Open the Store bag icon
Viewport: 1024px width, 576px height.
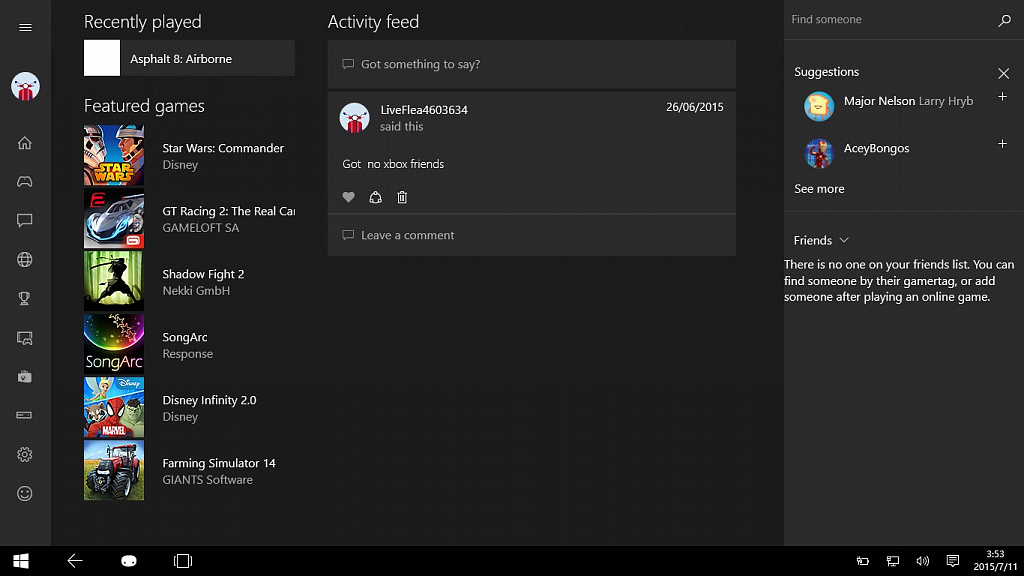click(x=25, y=376)
